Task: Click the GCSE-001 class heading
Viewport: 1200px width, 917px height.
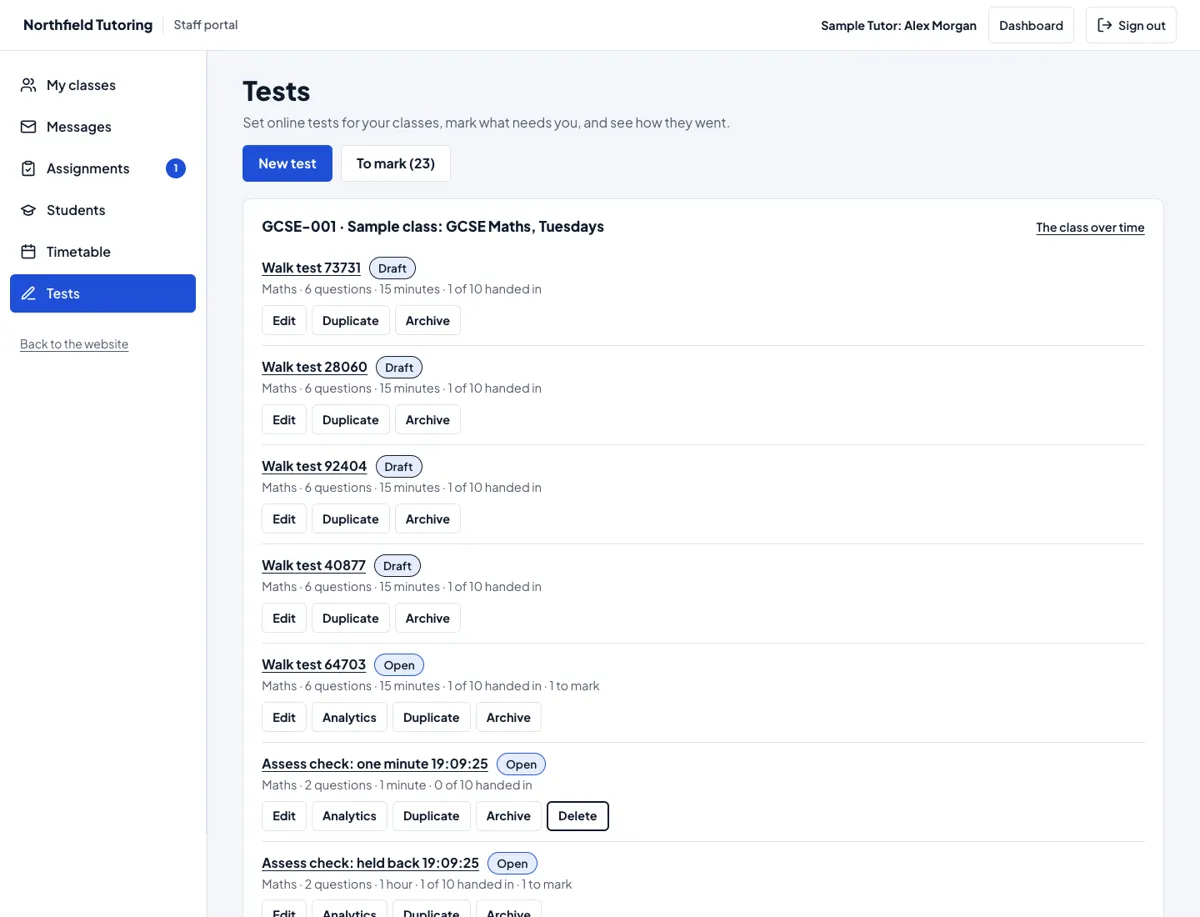Action: pyautogui.click(x=433, y=226)
